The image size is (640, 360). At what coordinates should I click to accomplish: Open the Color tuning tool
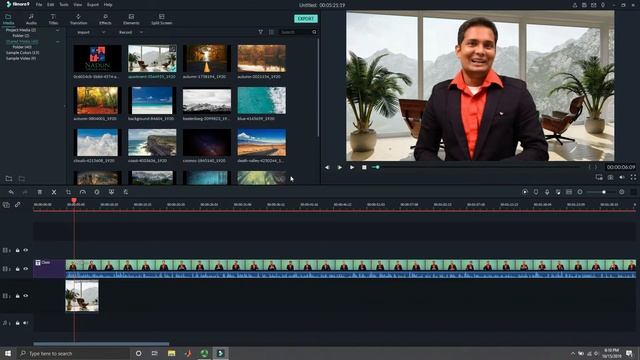tap(97, 192)
